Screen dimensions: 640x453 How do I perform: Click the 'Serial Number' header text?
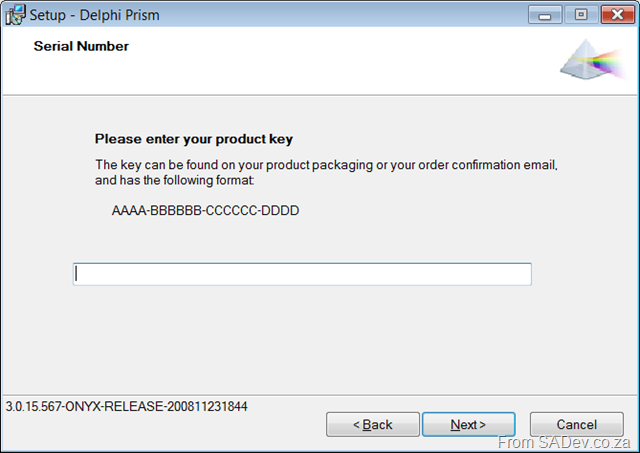[x=81, y=46]
